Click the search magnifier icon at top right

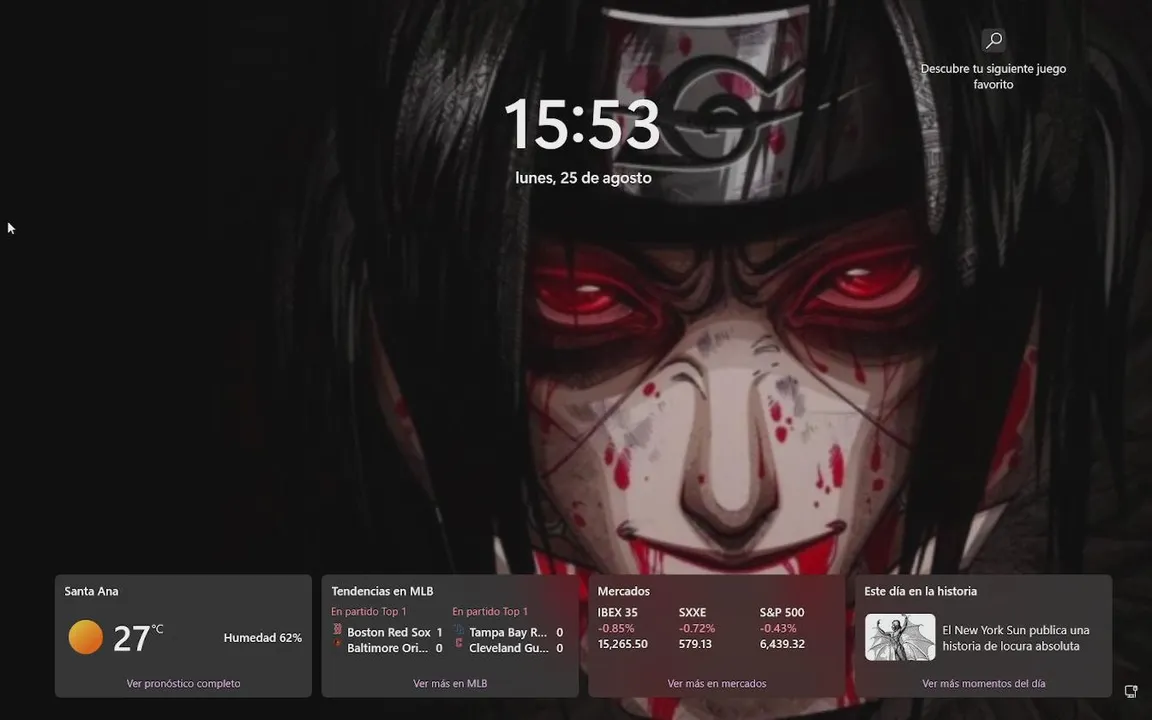993,40
